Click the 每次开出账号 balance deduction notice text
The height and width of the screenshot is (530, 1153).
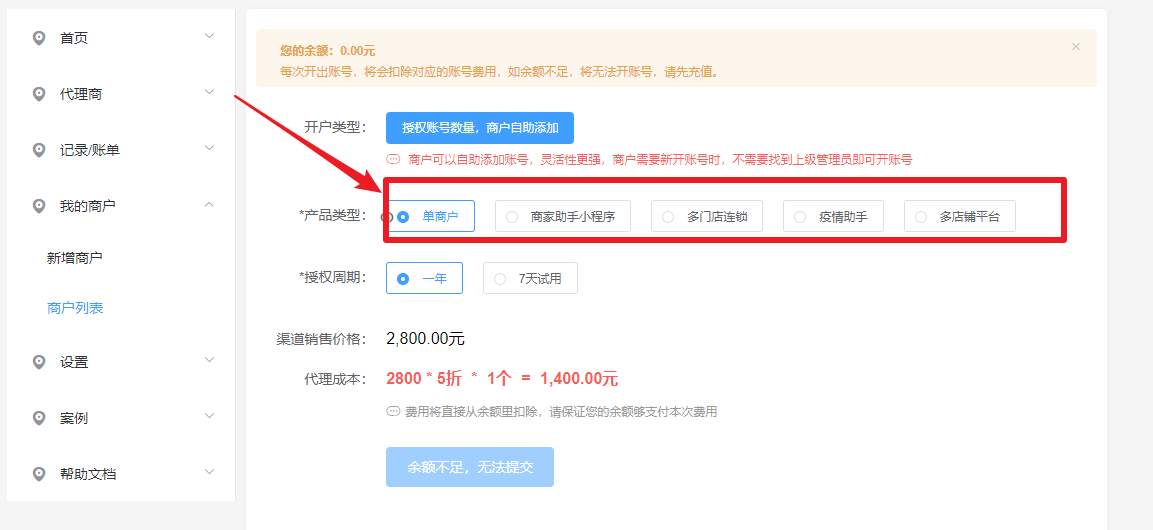click(x=499, y=72)
